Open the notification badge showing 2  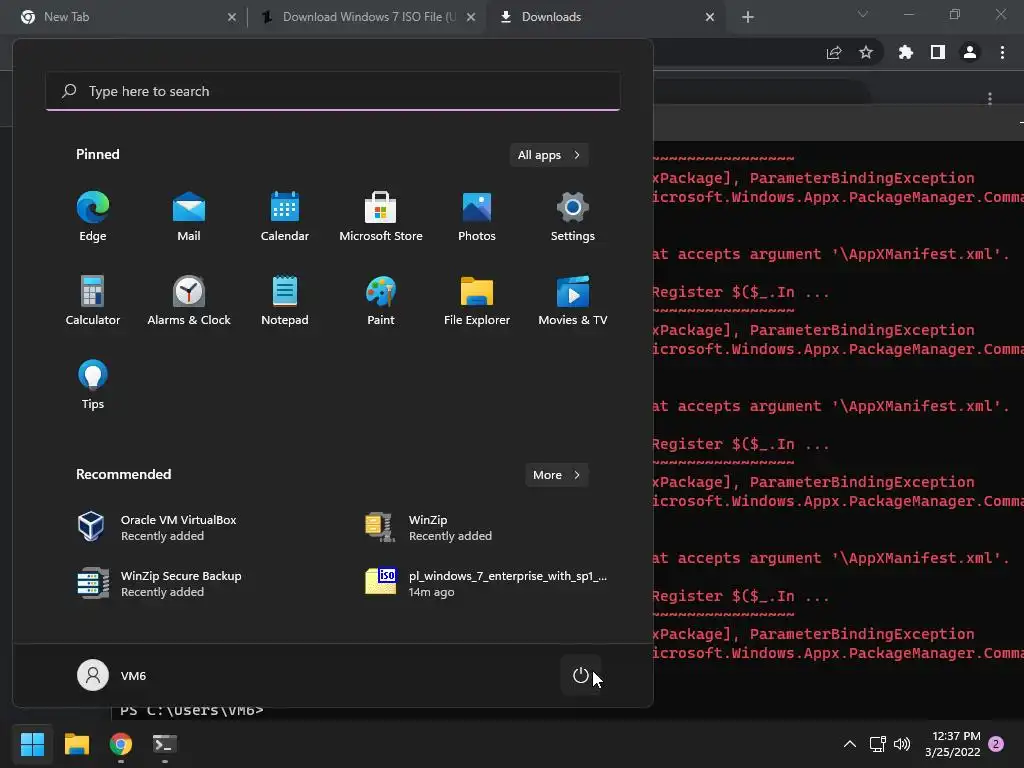pos(997,744)
